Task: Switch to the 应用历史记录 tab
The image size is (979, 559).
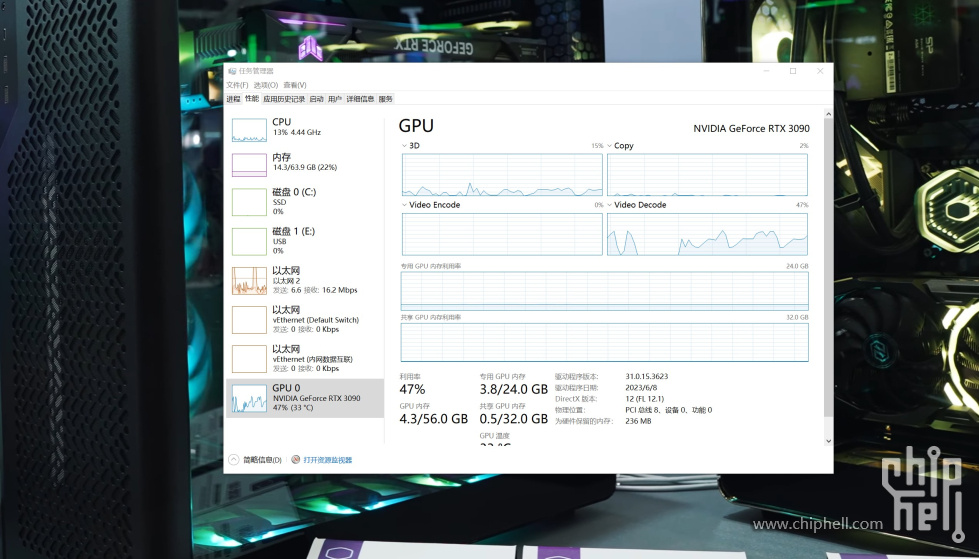Action: 284,99
